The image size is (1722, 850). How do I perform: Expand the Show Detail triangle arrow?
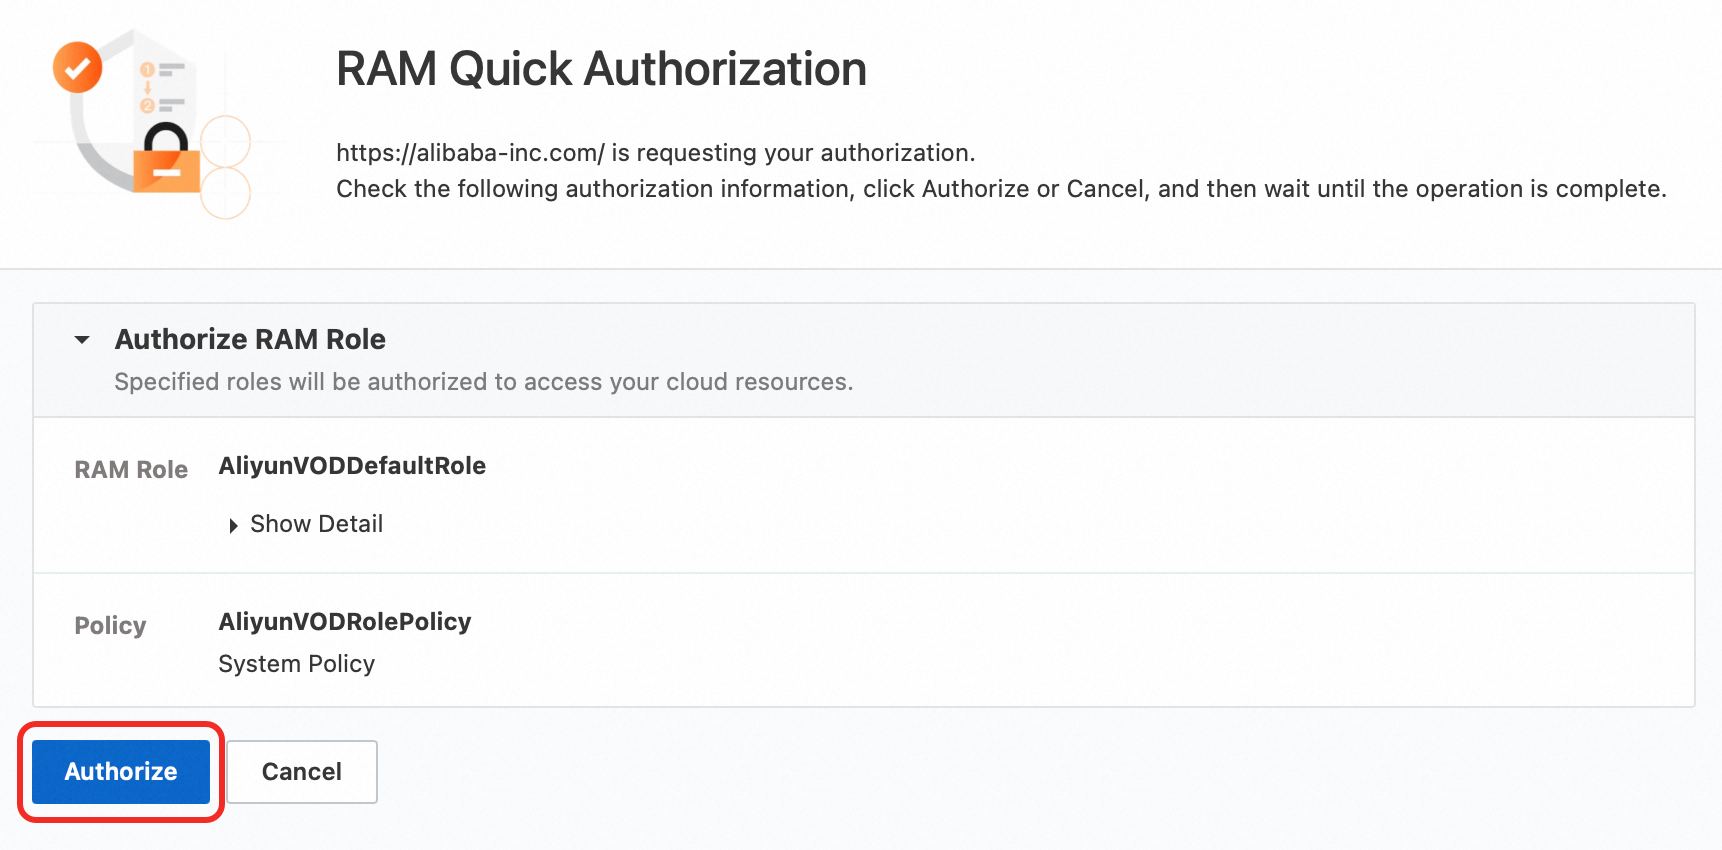click(233, 525)
